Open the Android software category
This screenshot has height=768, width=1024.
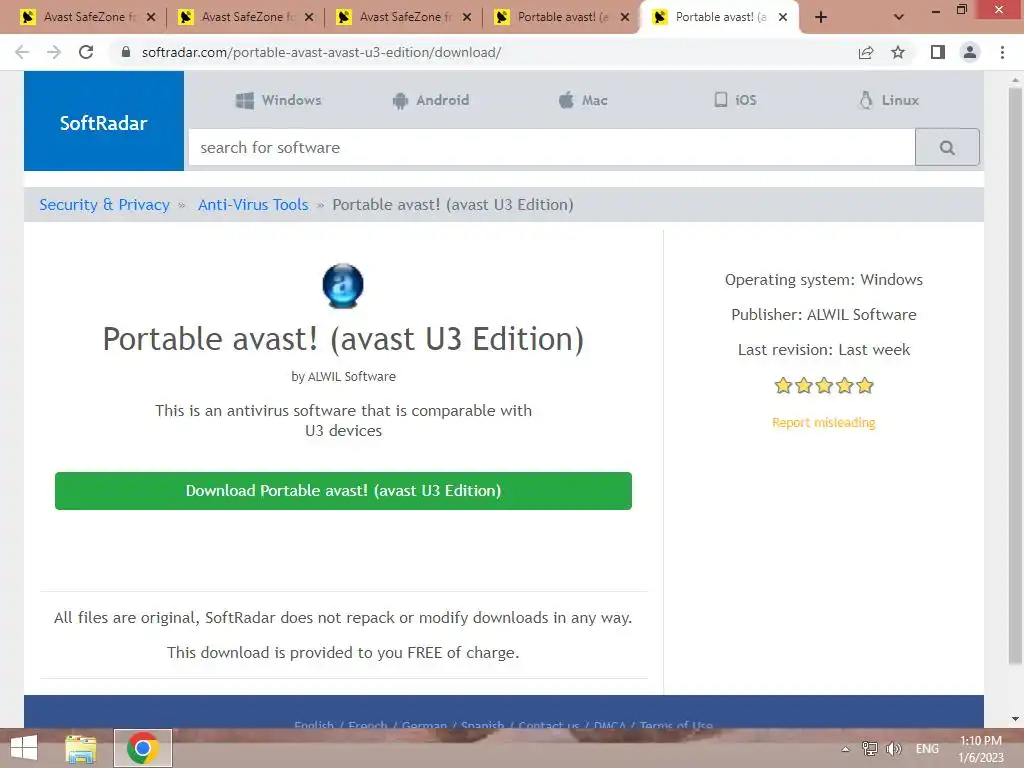coord(431,100)
